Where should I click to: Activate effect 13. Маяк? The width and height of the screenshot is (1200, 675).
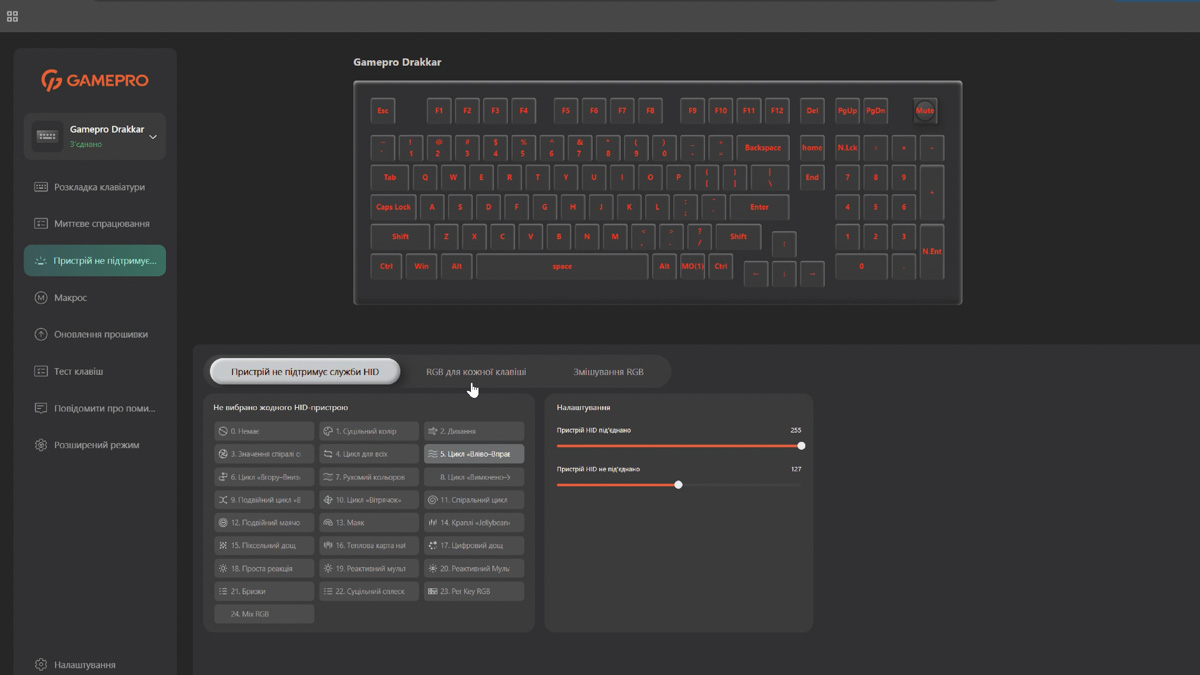pos(369,523)
